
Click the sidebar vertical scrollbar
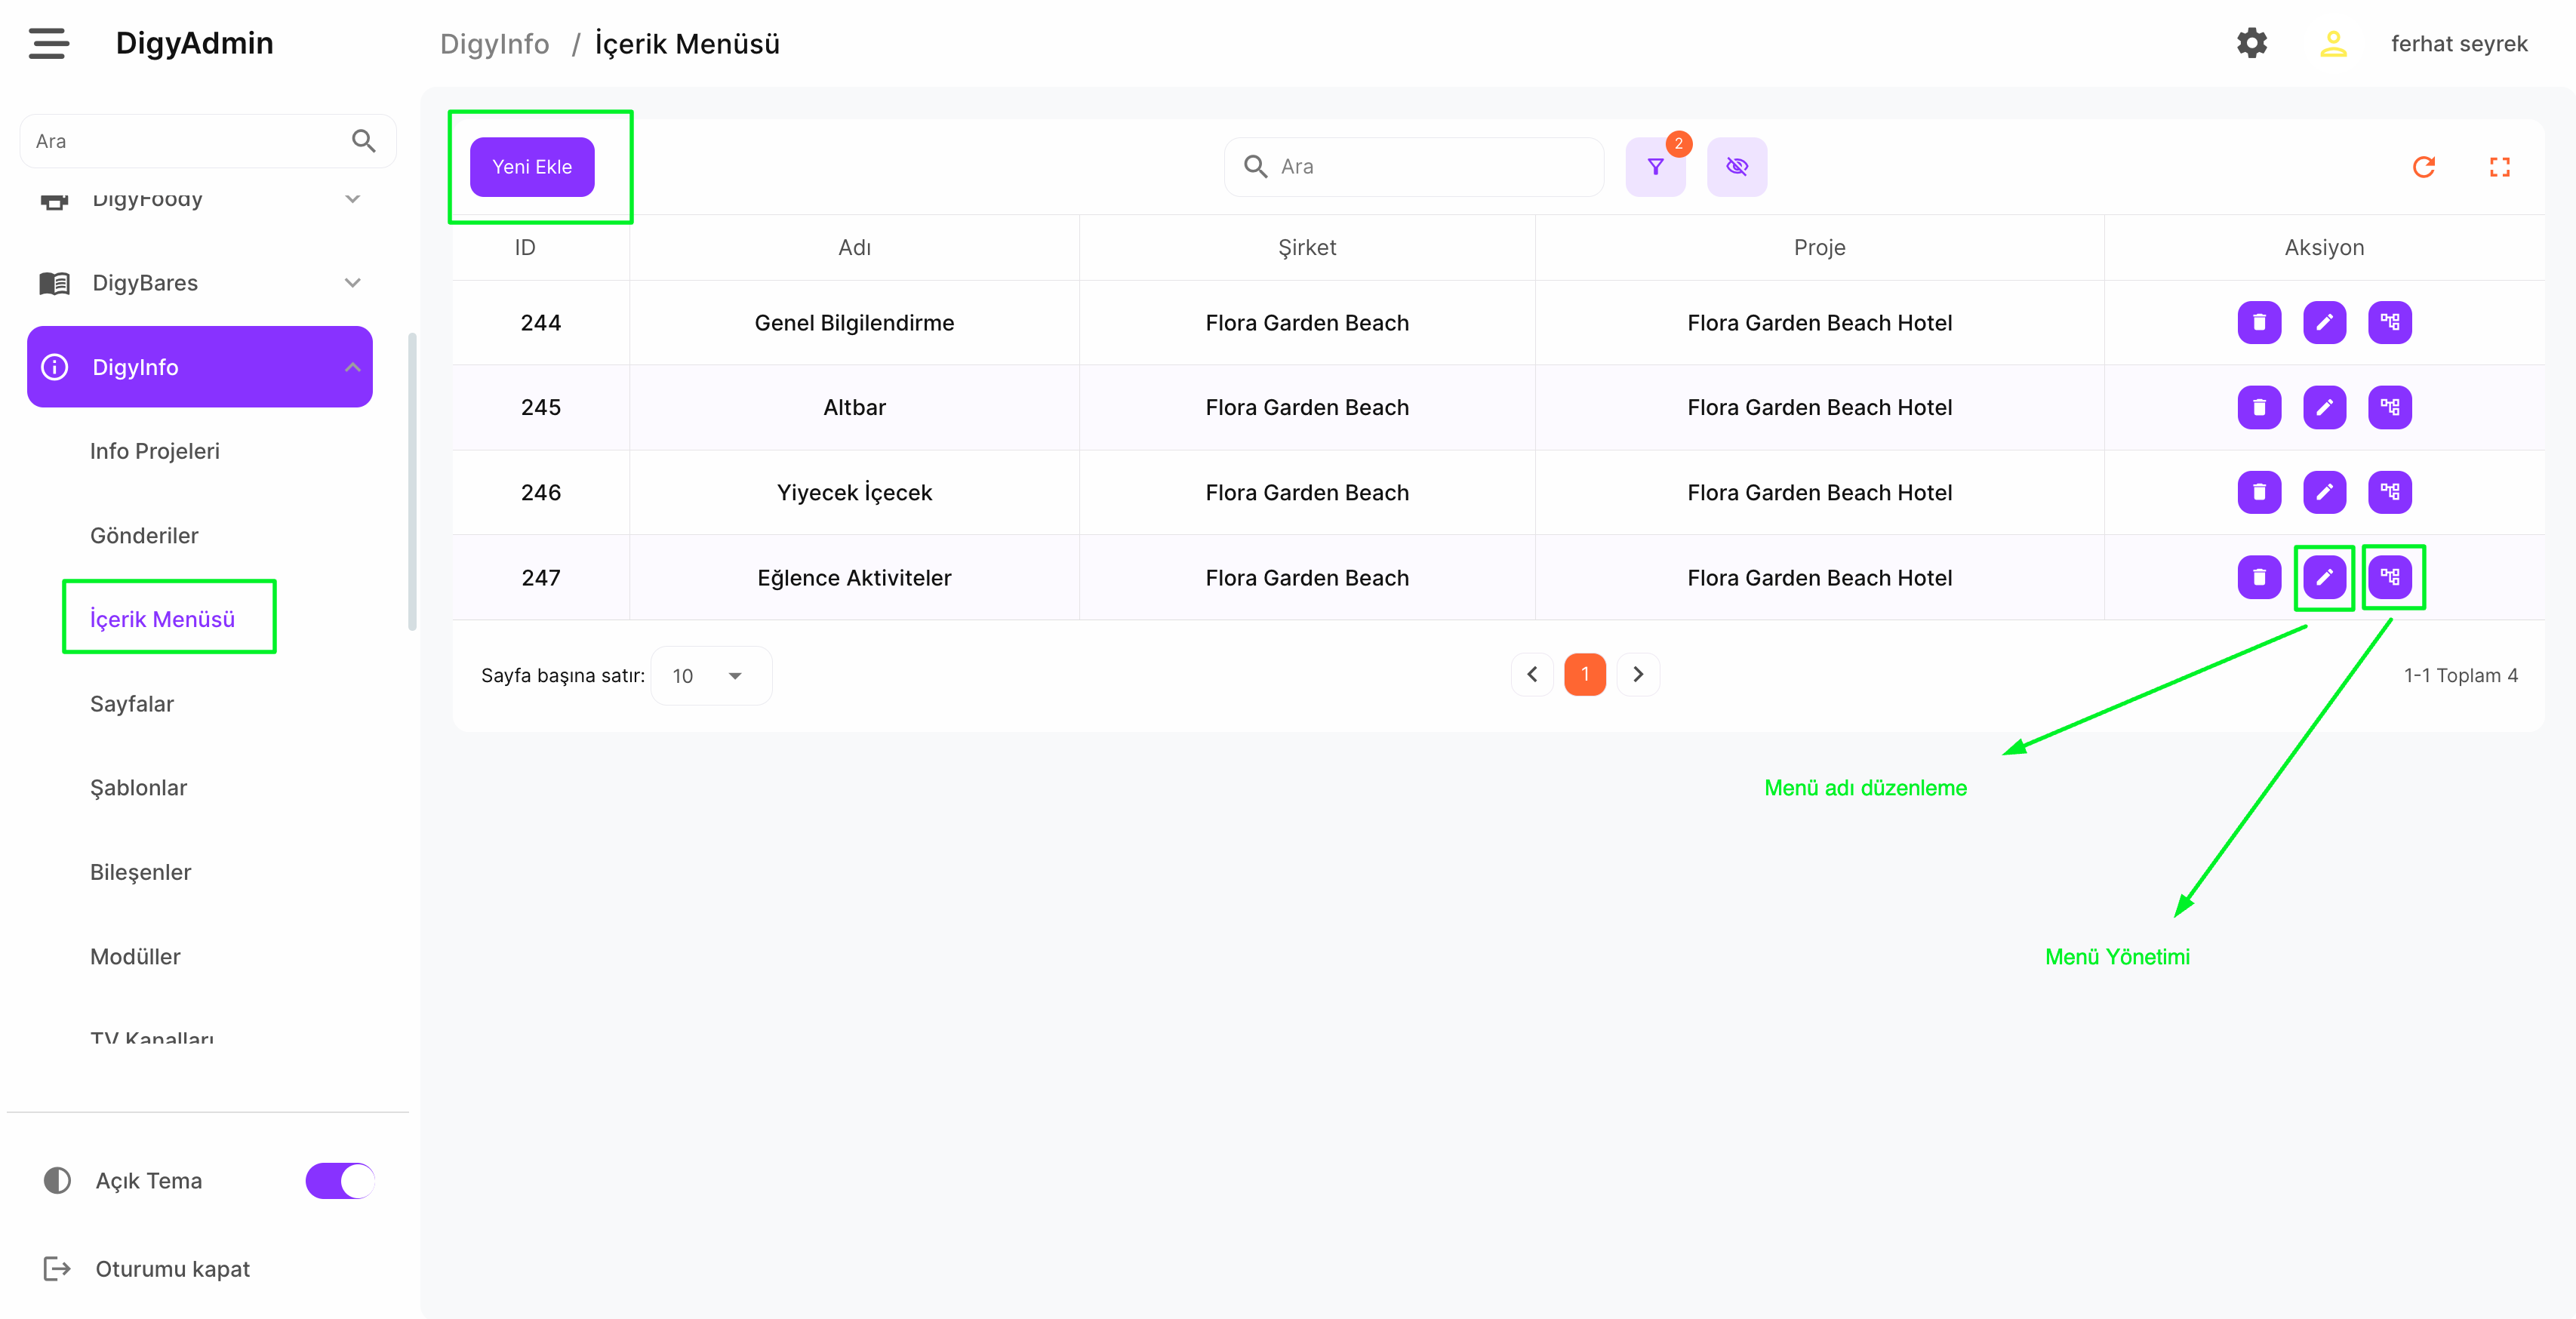[412, 482]
